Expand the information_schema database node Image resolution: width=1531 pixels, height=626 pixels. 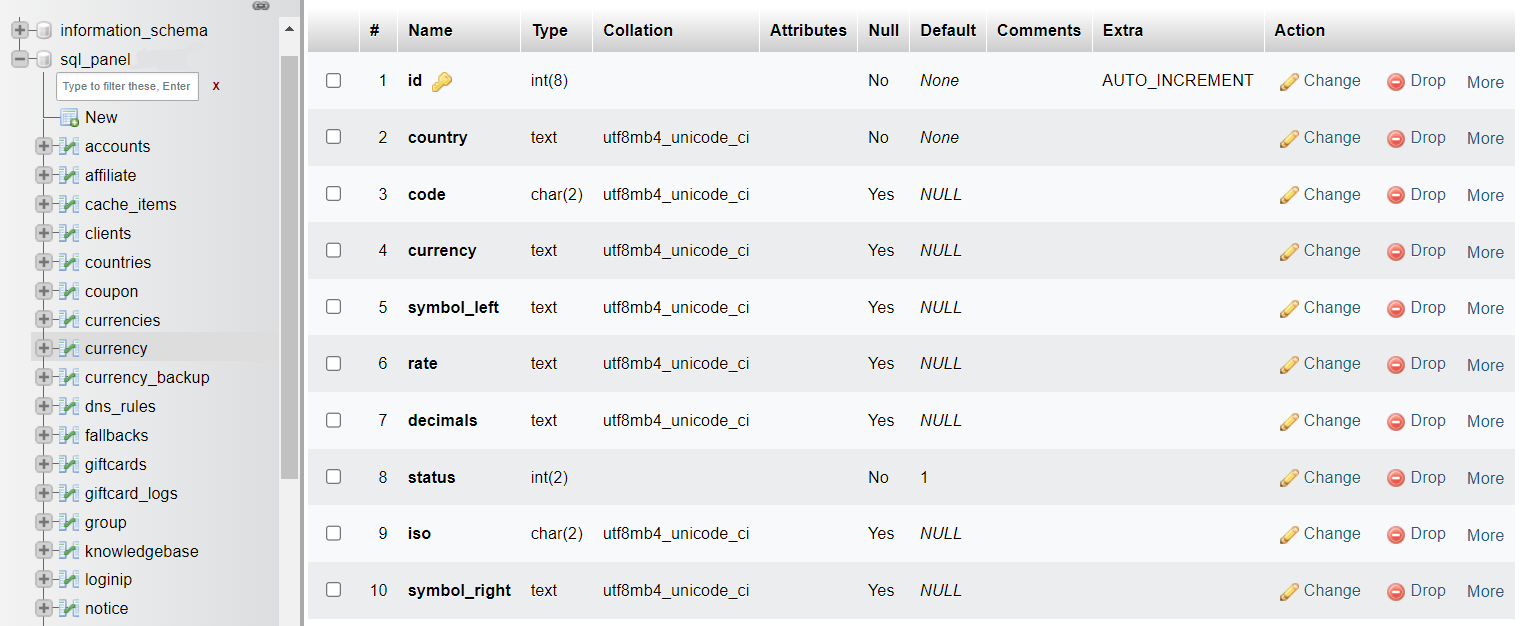[20, 29]
